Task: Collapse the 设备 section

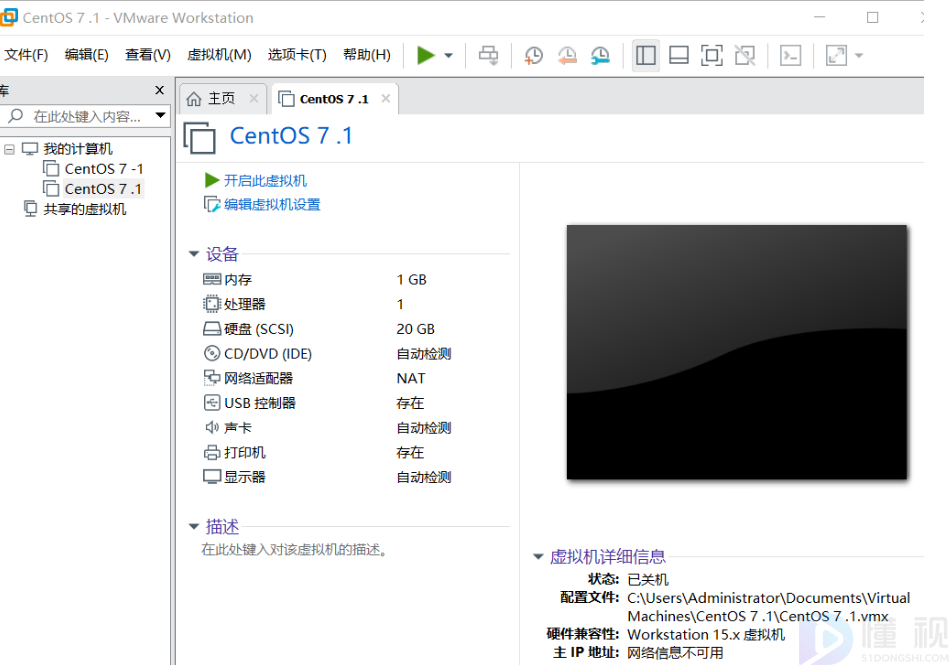Action: [194, 255]
